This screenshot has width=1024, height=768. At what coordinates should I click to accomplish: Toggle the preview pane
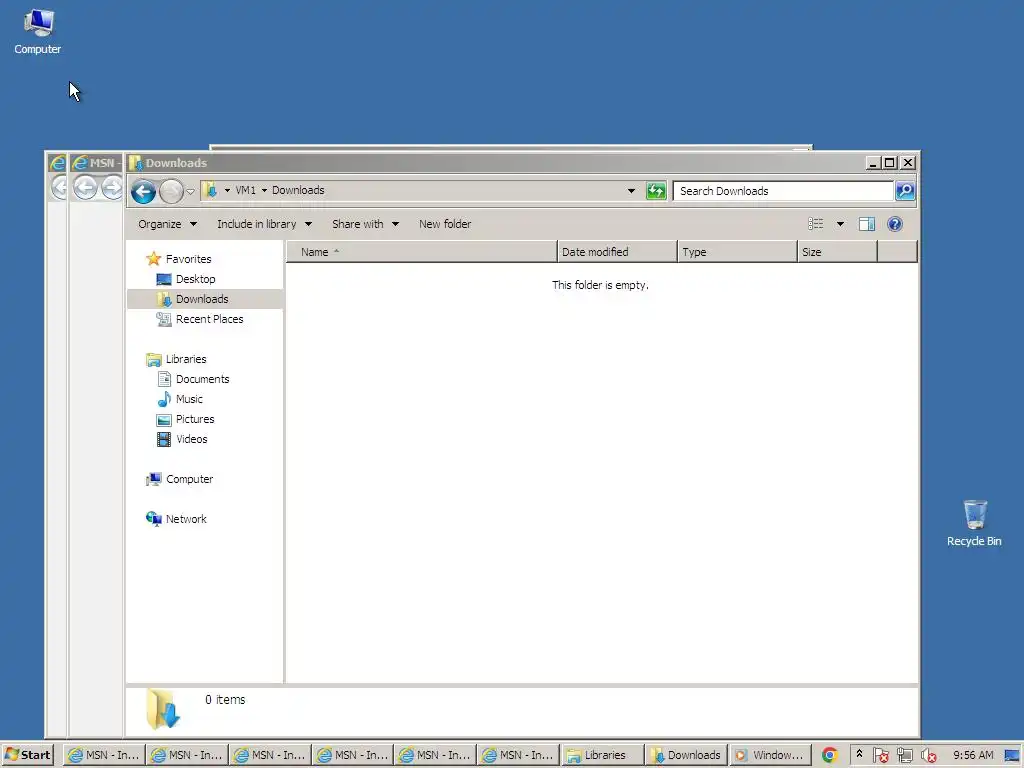coord(867,224)
